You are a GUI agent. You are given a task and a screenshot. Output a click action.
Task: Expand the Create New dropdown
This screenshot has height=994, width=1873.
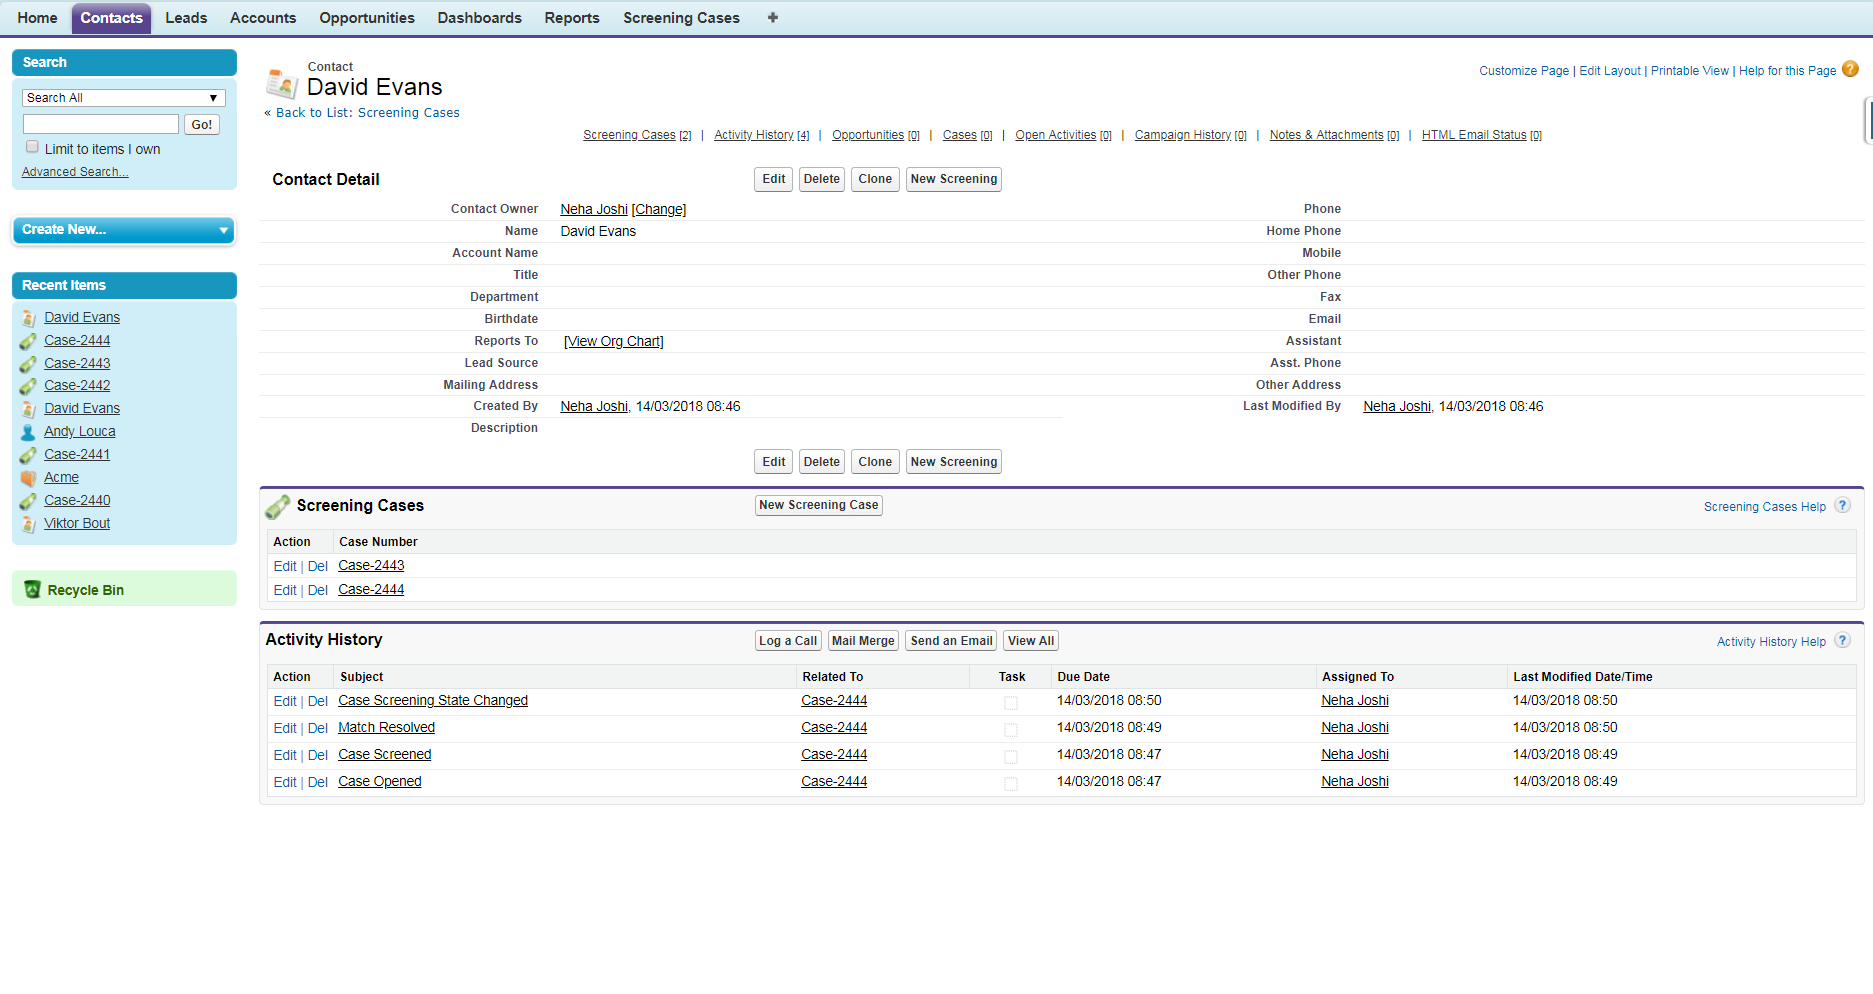point(221,230)
